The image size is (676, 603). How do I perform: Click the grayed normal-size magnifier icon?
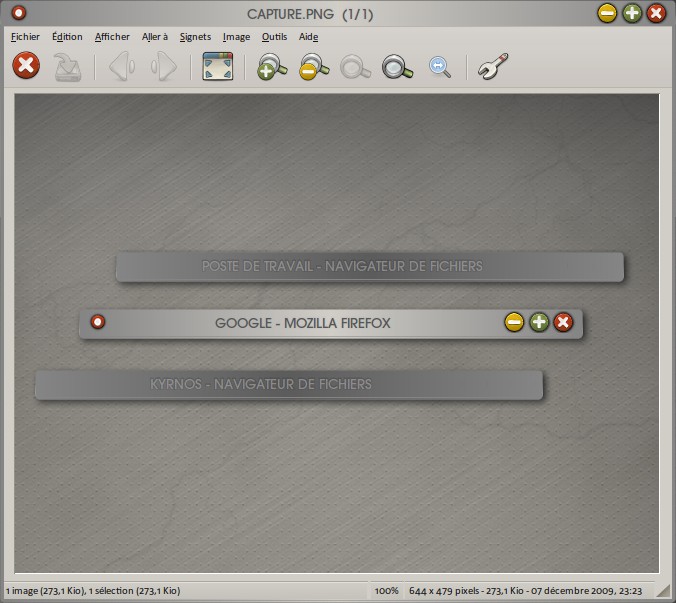(x=355, y=66)
